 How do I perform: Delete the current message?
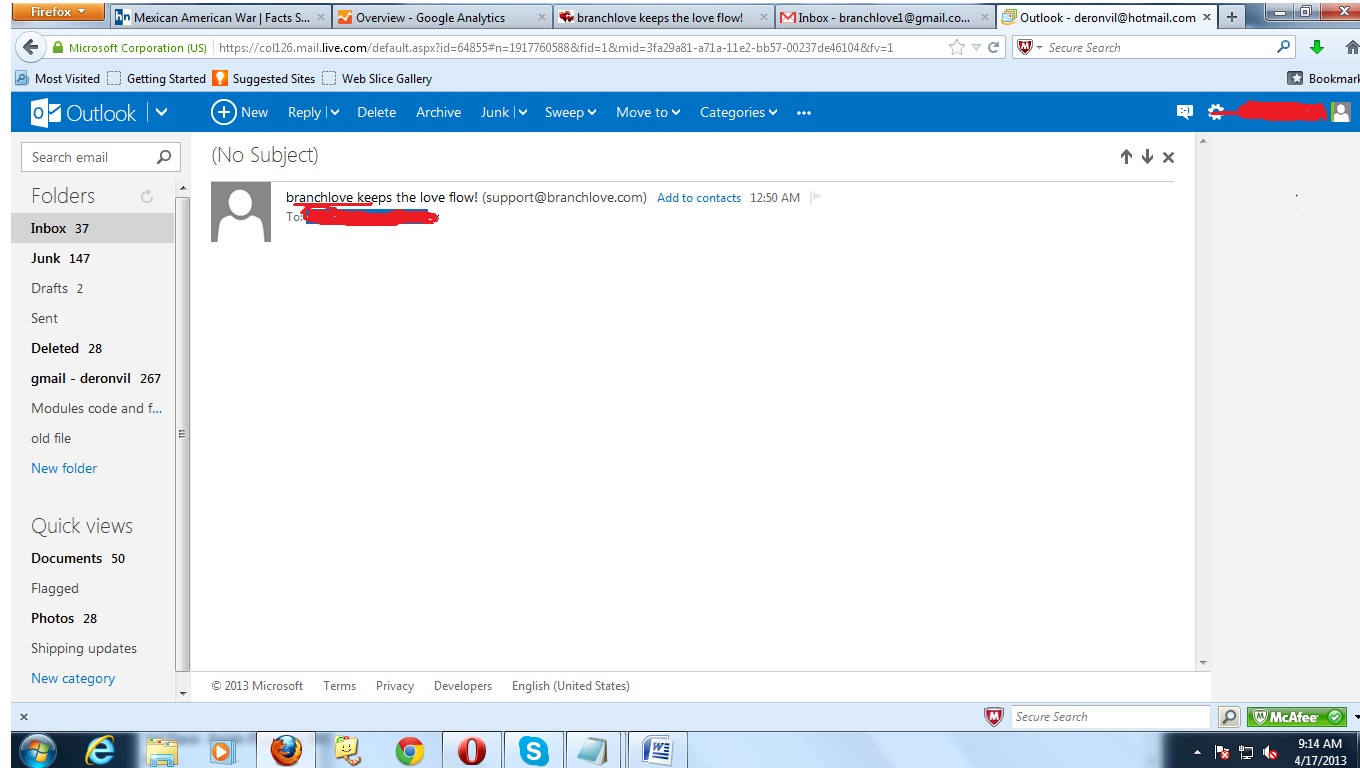pos(376,113)
